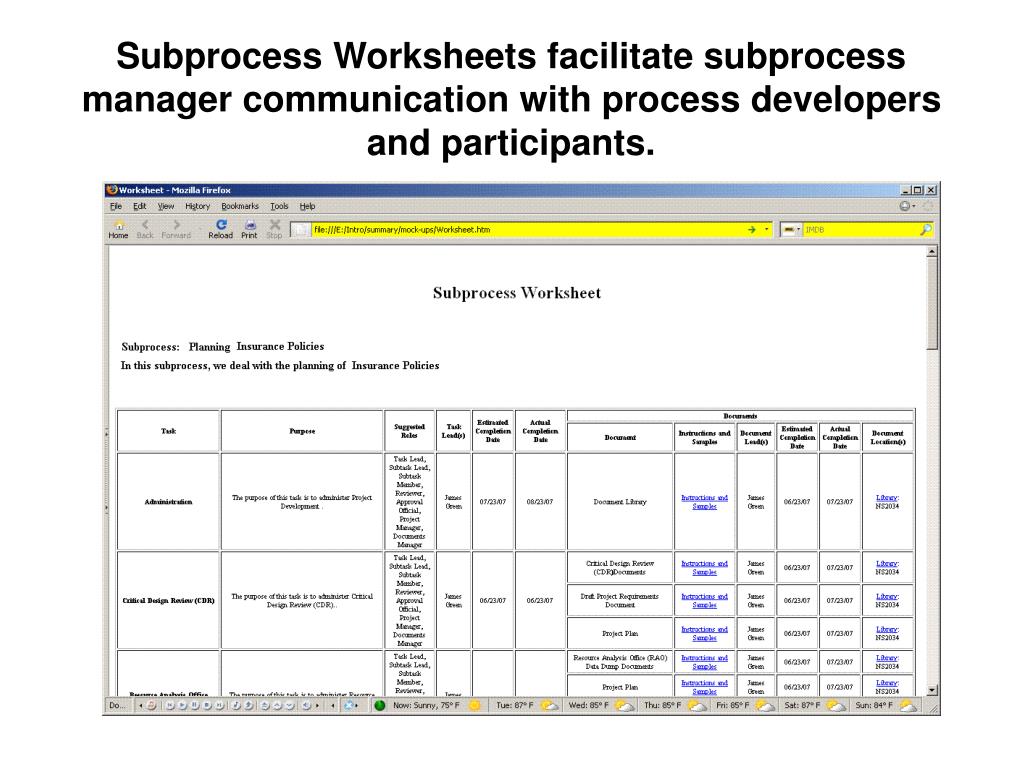
Task: Open Instructions and Samples for Critical Design Review Documents
Action: 704,567
